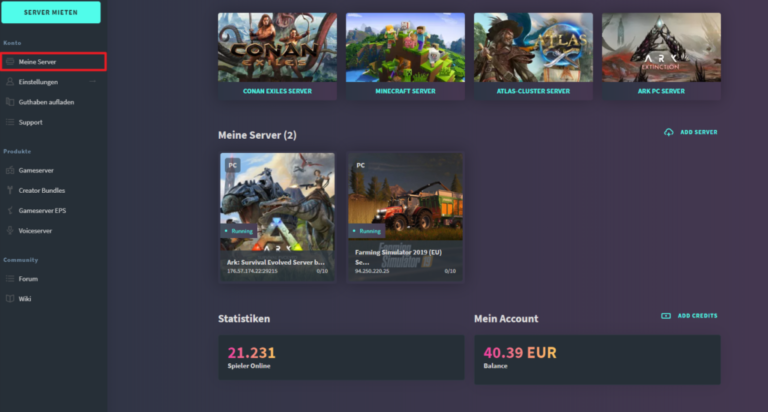Click the Guthaben aufladen wallet icon
The width and height of the screenshot is (768, 412).
pyautogui.click(x=10, y=102)
